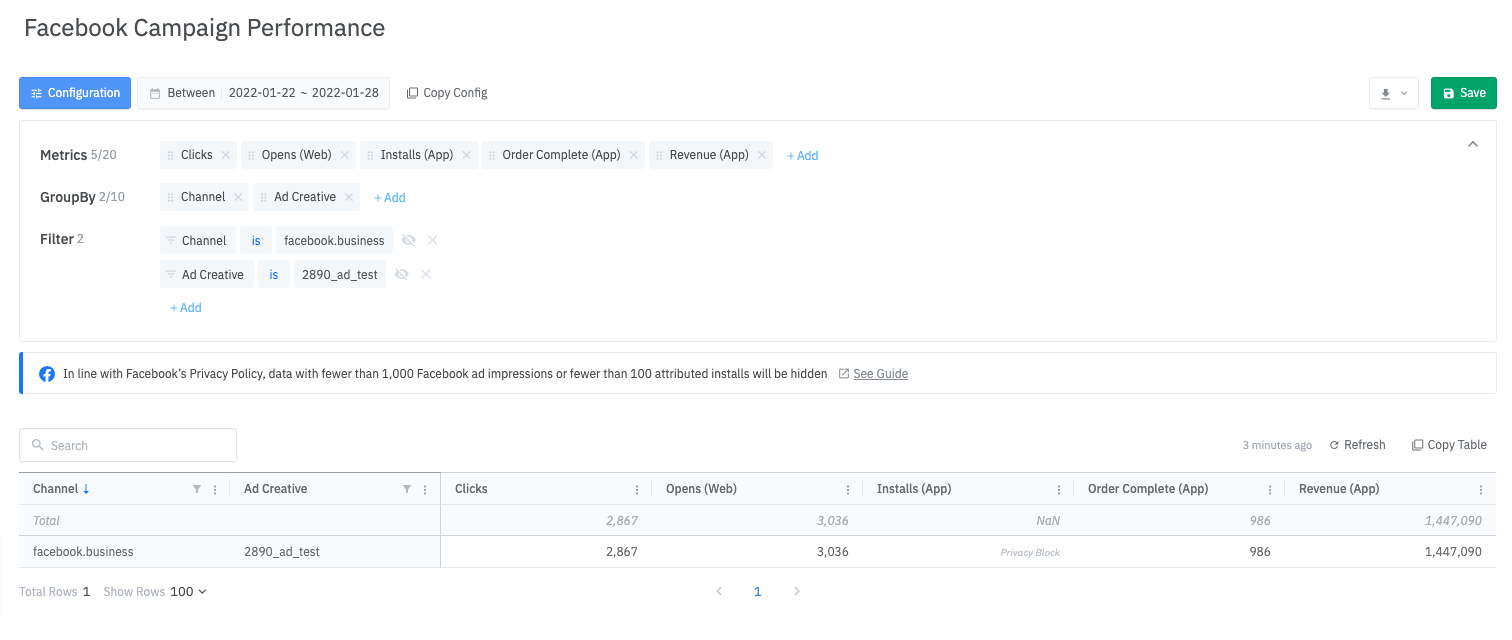Change Ad Creative filter operator 'is'
Image resolution: width=1512 pixels, height=640 pixels.
pos(274,275)
